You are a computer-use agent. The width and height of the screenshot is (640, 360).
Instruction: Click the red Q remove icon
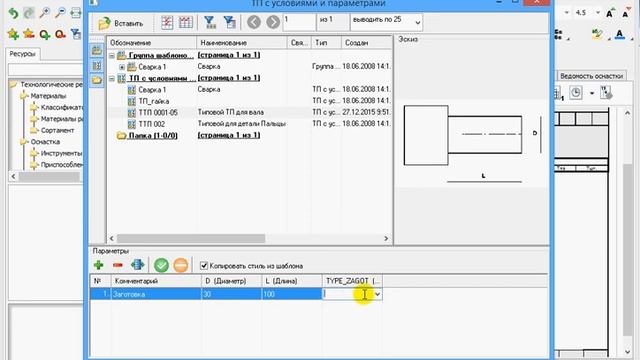pyautogui.click(x=60, y=34)
